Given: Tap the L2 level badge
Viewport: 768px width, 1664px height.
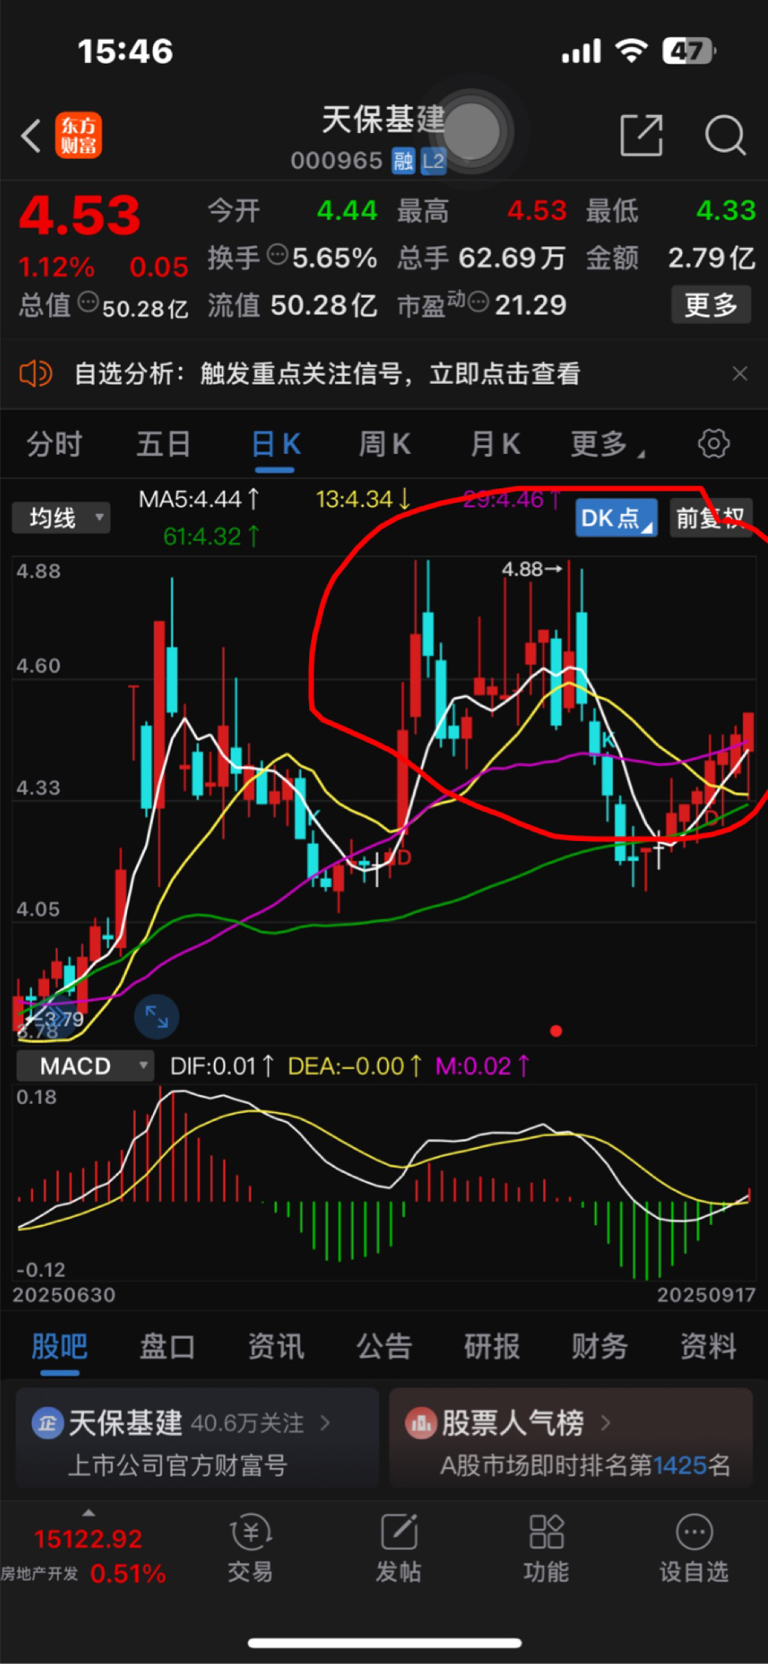Looking at the screenshot, I should pyautogui.click(x=433, y=161).
